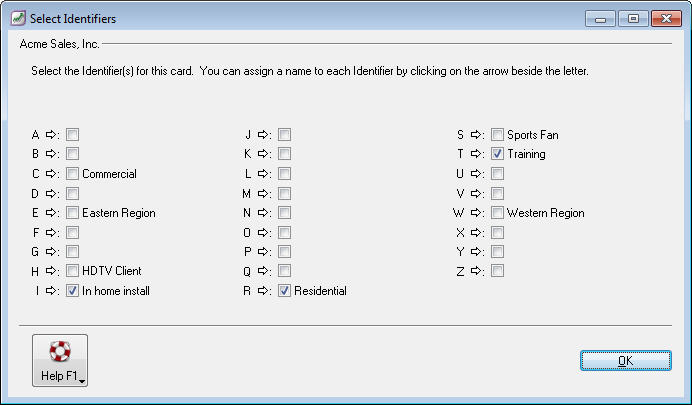The image size is (692, 405).
Task: Click the rename arrow beside letter C
Action: point(51,173)
